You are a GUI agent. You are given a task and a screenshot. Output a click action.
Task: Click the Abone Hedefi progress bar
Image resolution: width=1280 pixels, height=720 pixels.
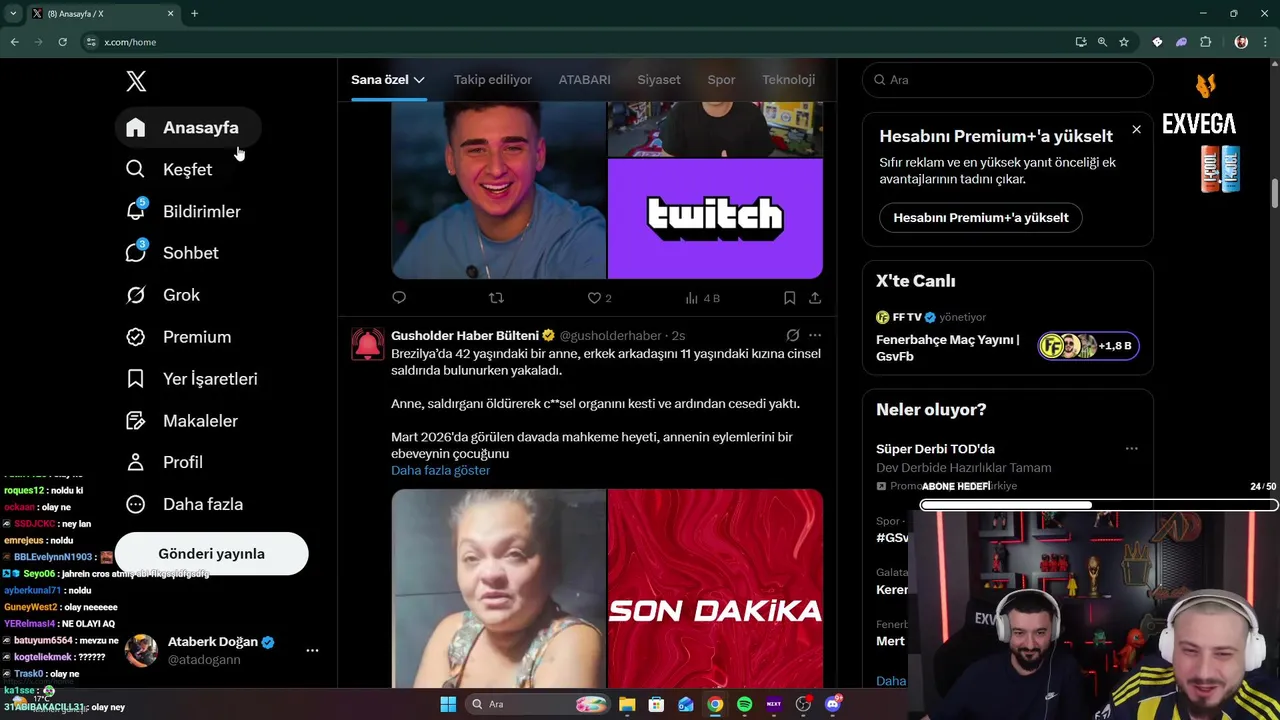[1099, 505]
